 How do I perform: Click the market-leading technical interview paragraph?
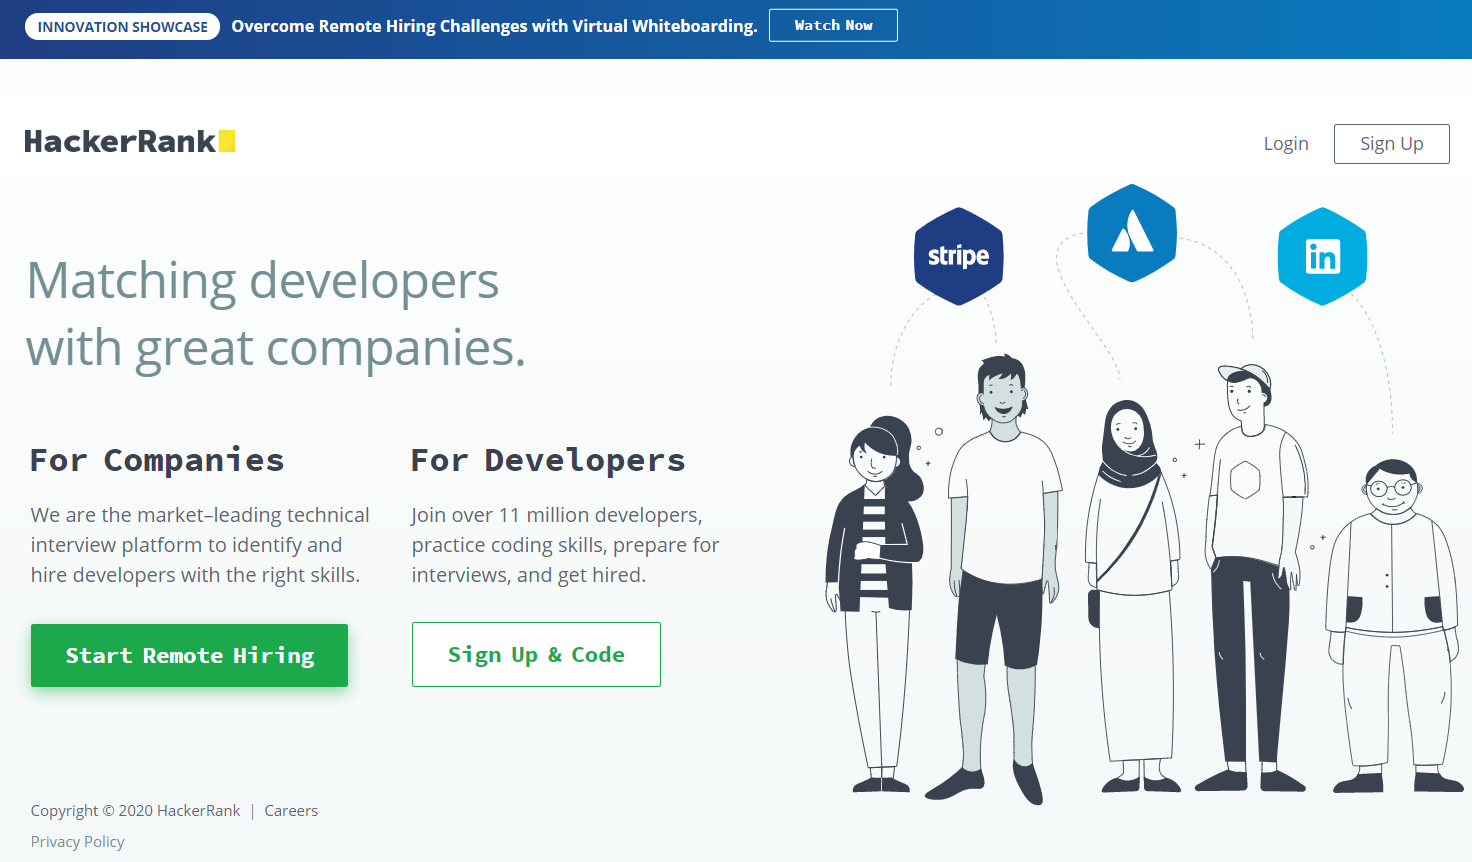point(200,545)
